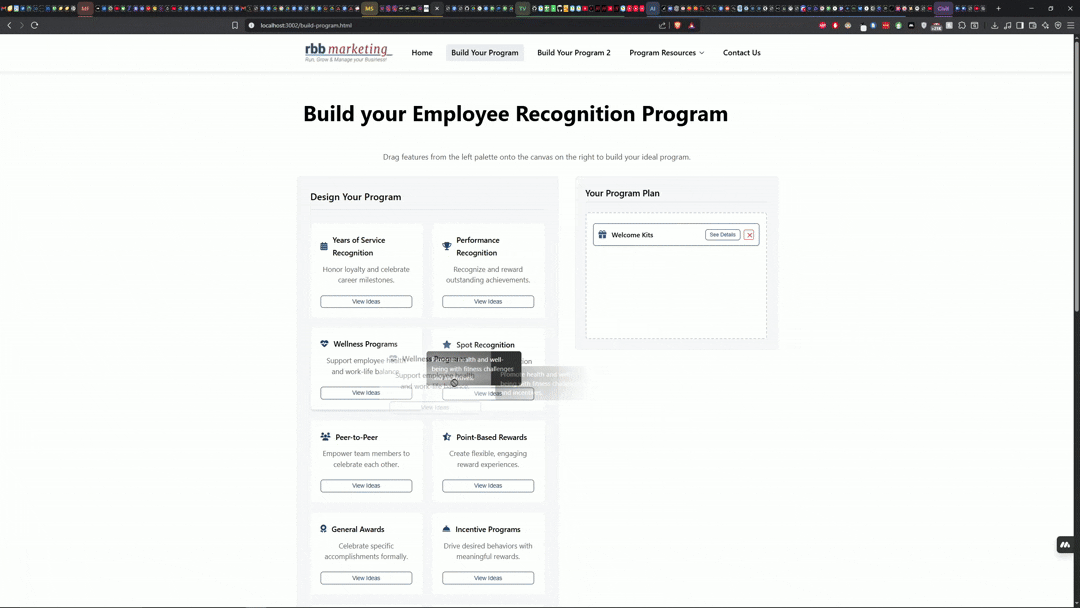Viewport: 1080px width, 608px height.
Task: Click the browser back arrow
Action: [10, 25]
